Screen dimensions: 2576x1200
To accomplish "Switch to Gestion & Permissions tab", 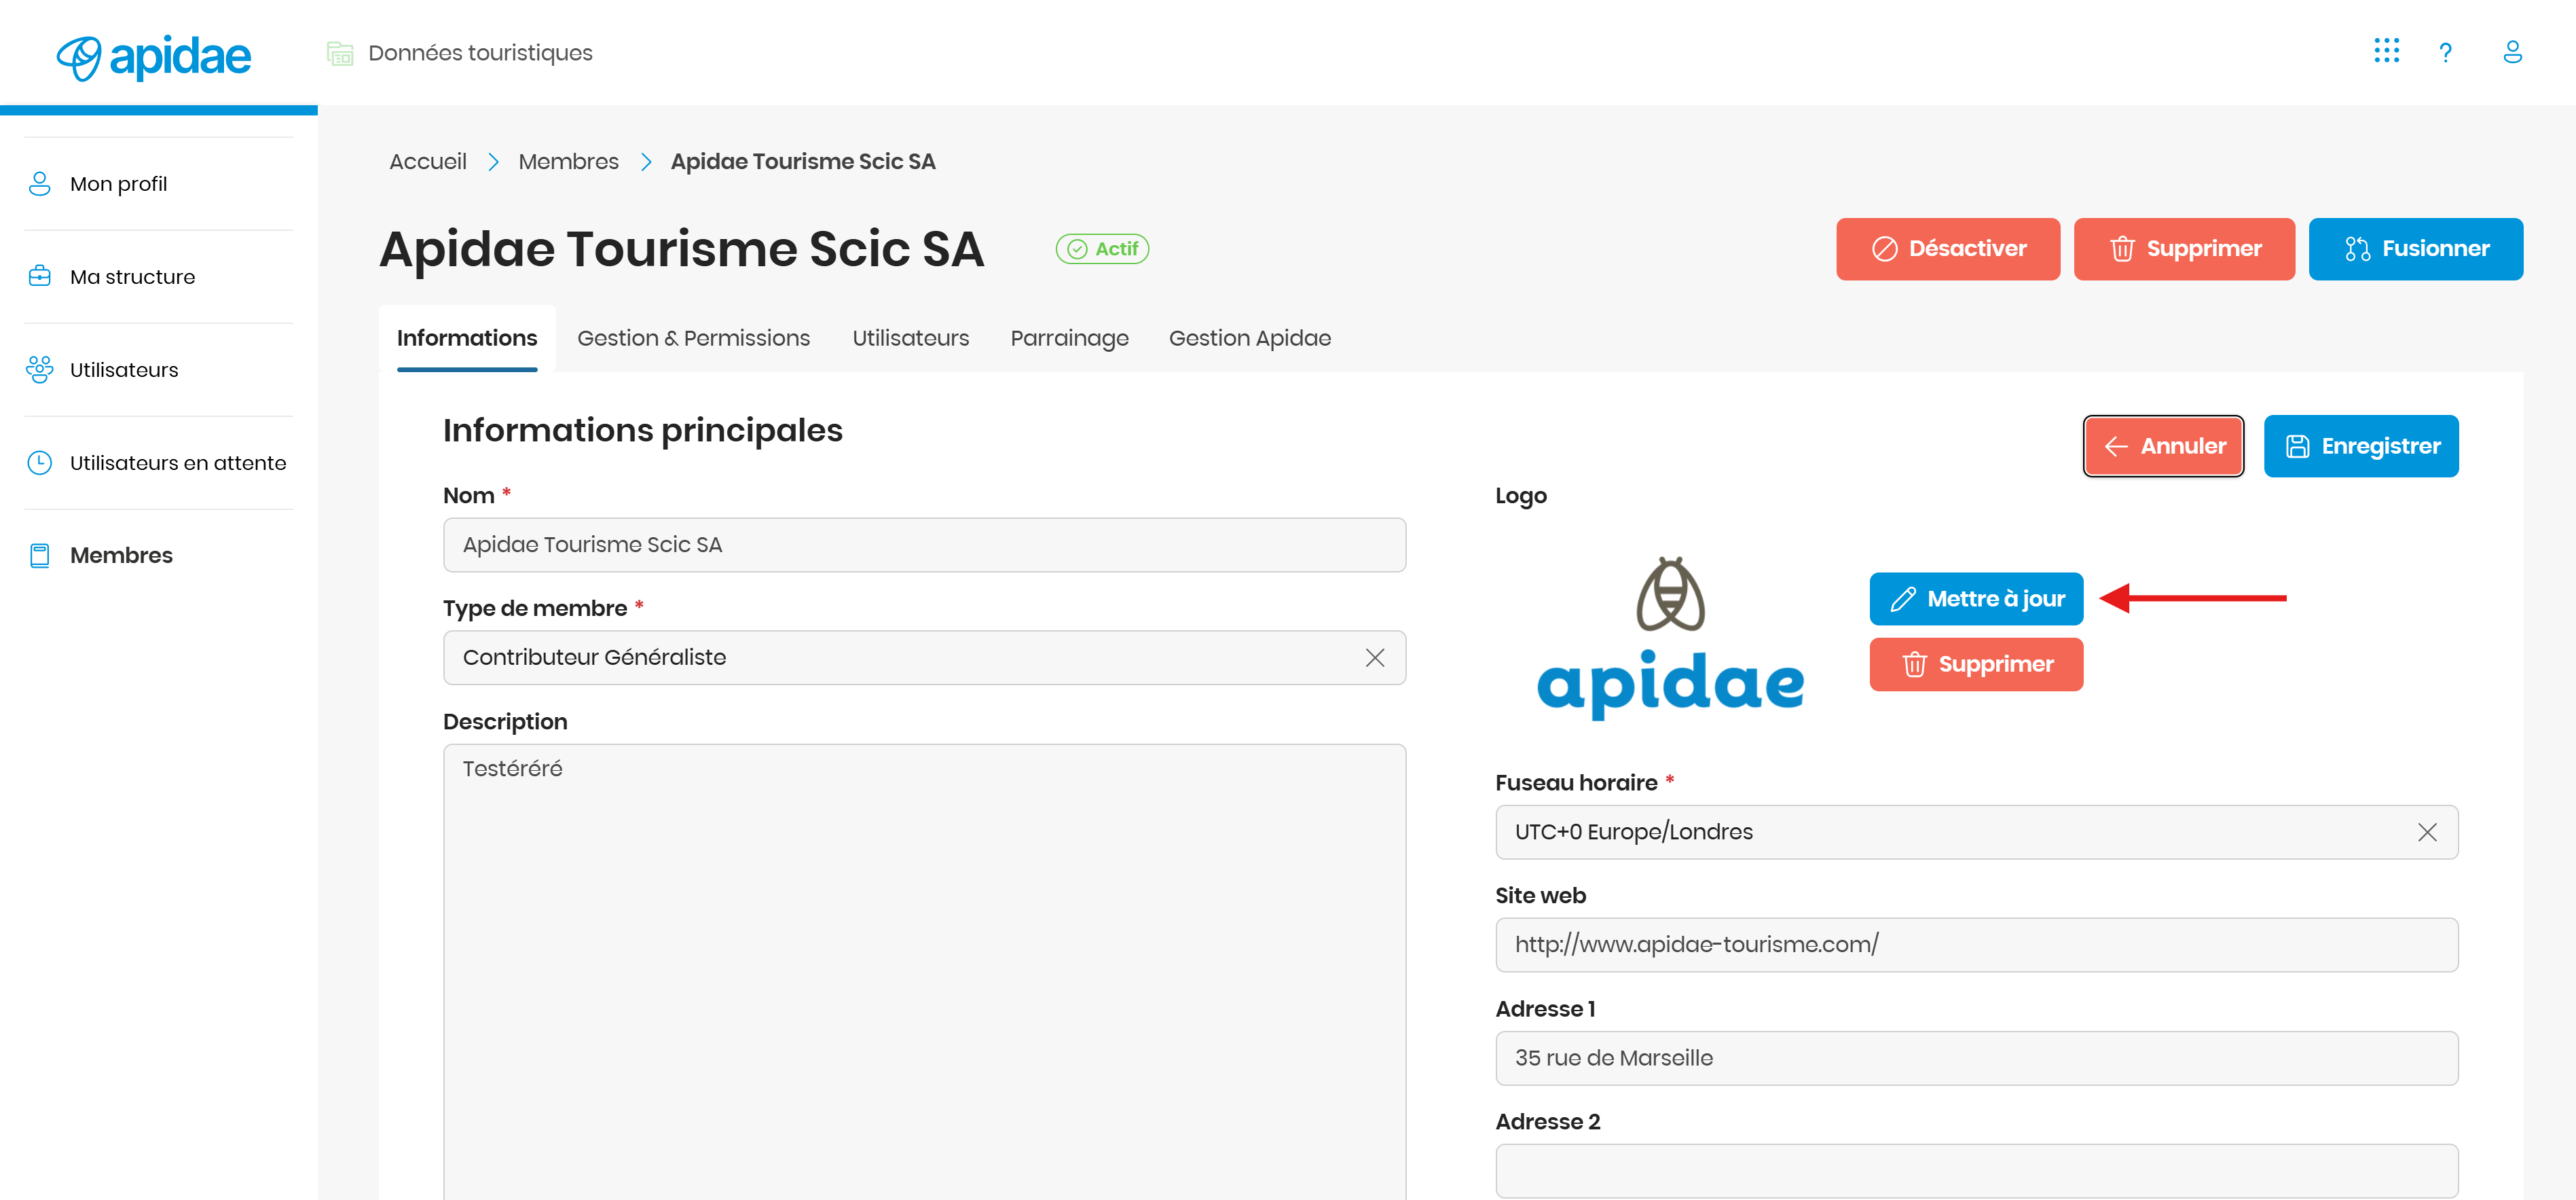I will click(x=693, y=339).
